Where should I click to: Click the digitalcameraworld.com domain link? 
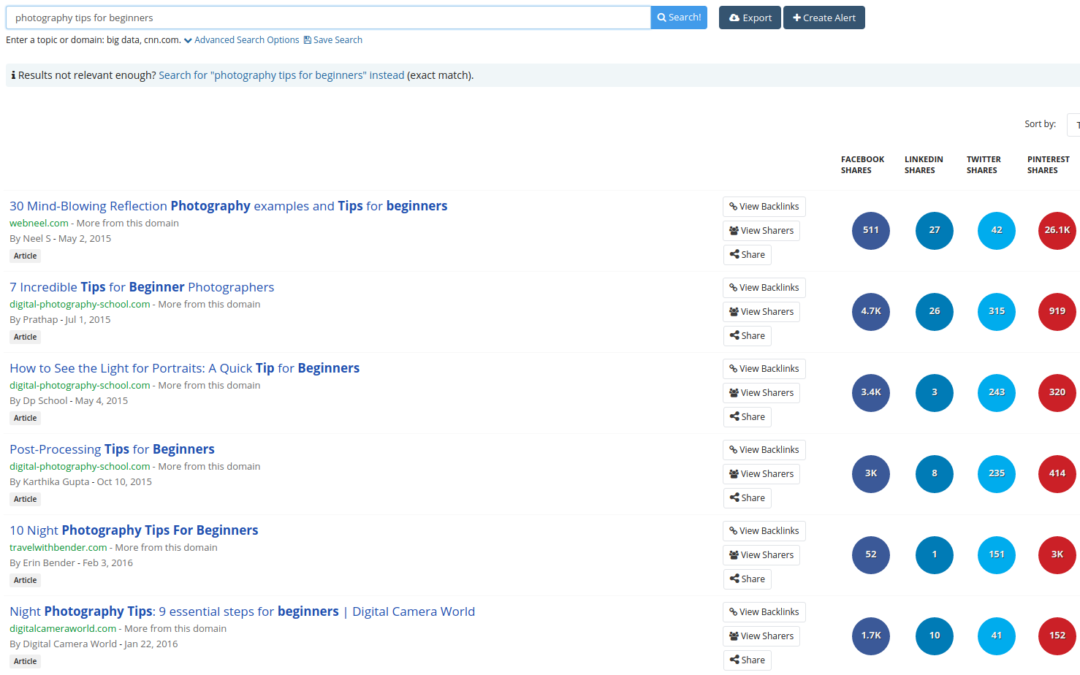pos(63,629)
